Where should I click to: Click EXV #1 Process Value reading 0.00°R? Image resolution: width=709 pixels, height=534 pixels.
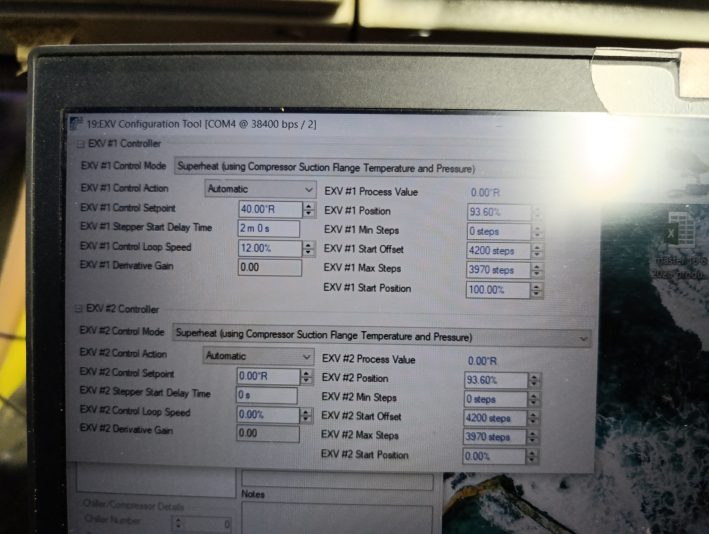485,193
